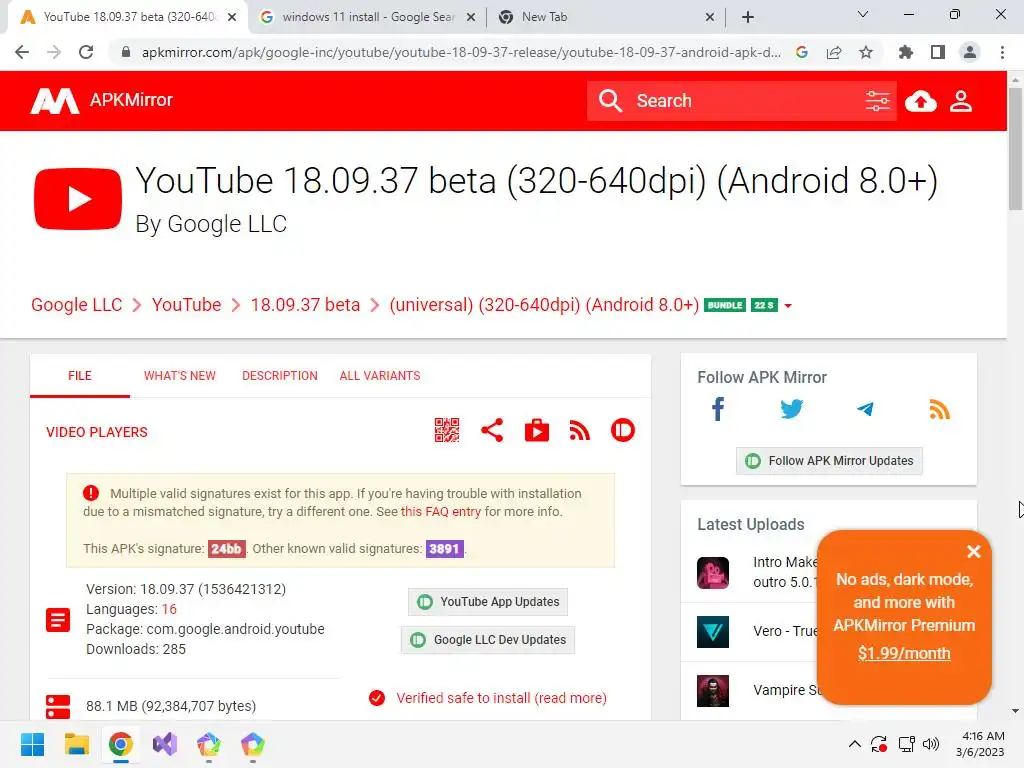Viewport: 1024px width, 768px height.
Task: Click Follow APK Mirror Updates button
Action: pos(829,461)
